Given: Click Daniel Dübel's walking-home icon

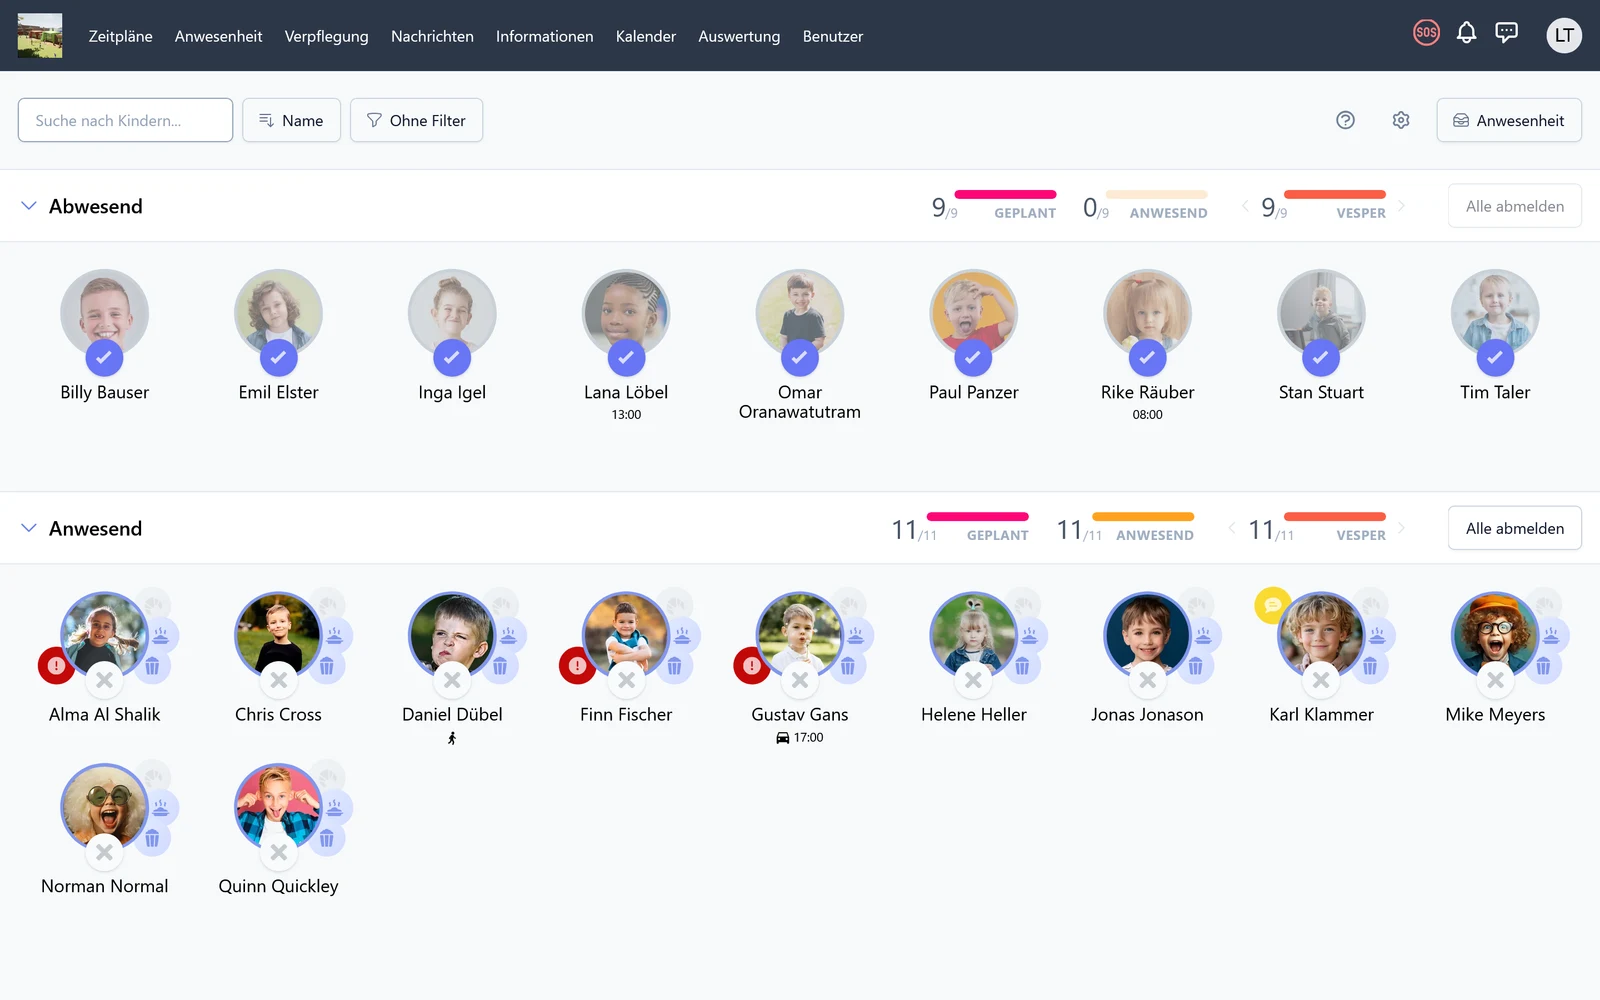Looking at the screenshot, I should (x=452, y=738).
